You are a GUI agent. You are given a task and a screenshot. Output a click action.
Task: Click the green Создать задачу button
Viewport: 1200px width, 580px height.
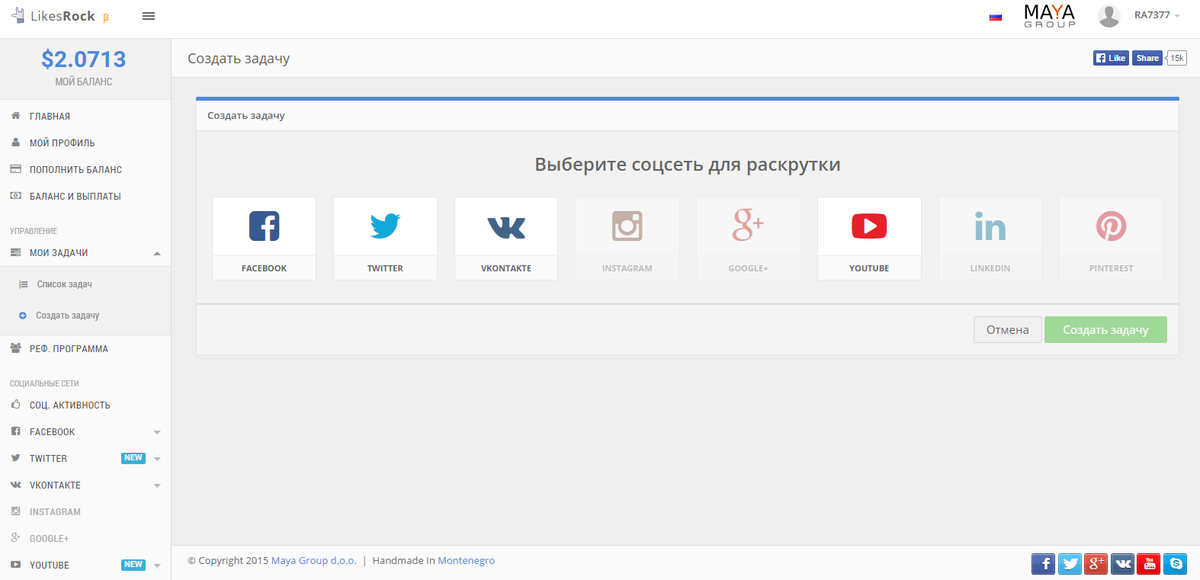1105,330
